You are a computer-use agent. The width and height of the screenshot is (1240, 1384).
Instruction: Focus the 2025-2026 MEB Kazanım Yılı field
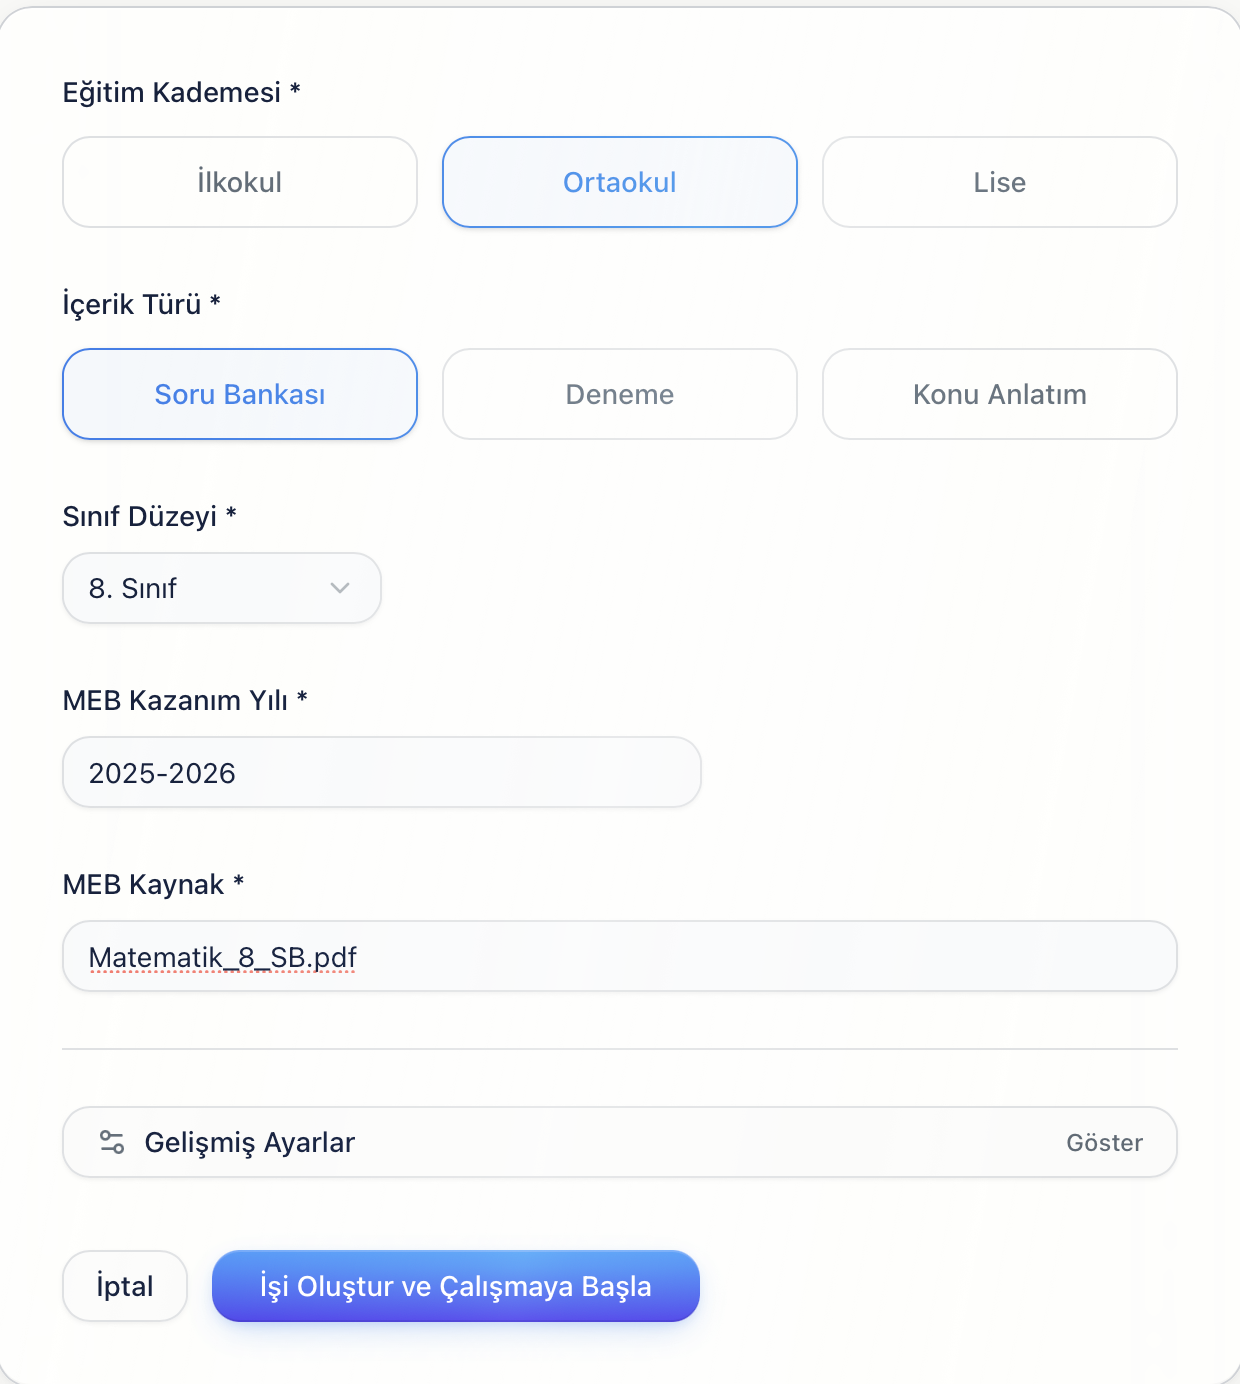point(382,772)
